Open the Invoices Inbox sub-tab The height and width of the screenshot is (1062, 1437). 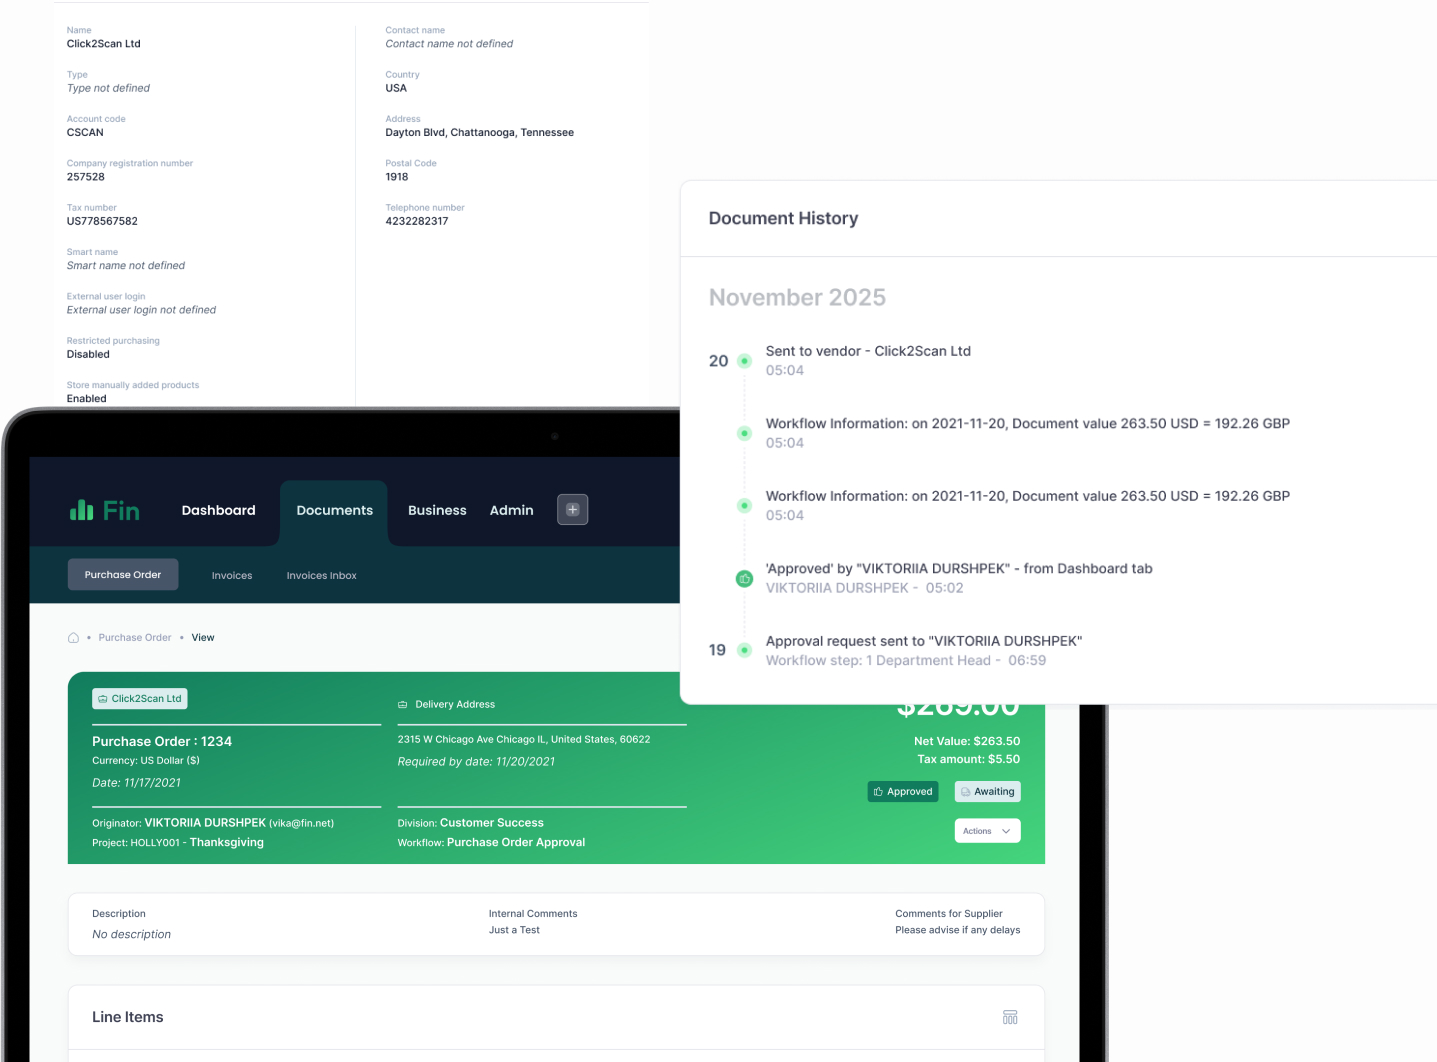(321, 576)
